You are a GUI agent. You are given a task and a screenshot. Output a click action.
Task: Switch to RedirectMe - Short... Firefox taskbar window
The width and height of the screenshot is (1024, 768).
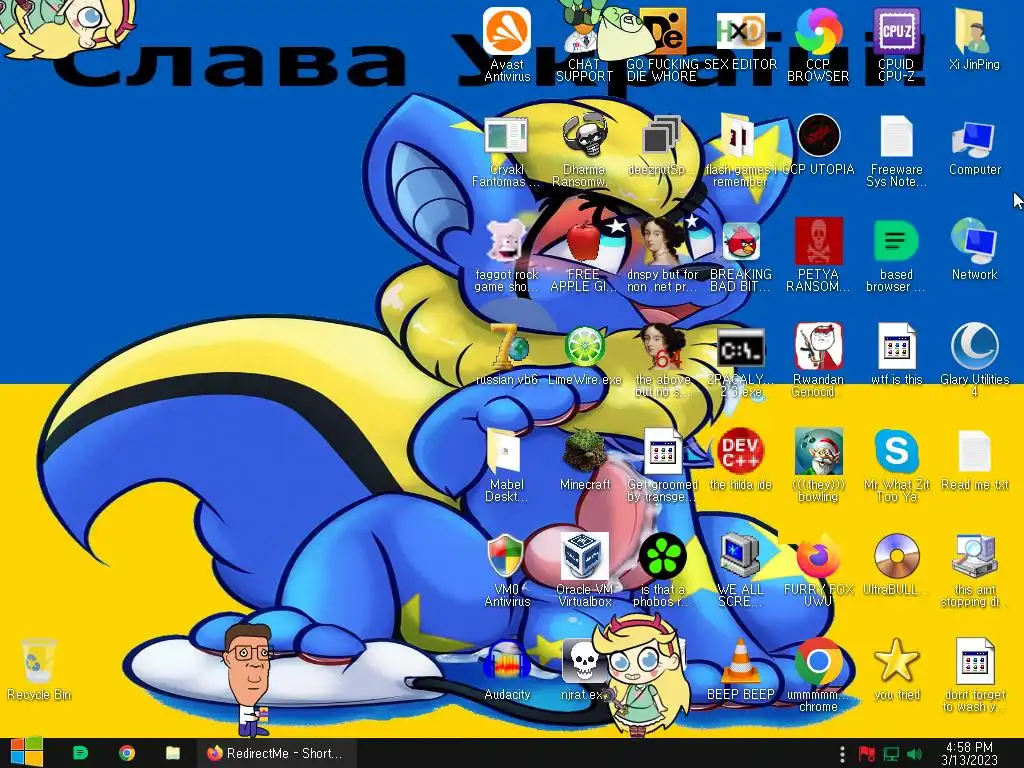276,753
